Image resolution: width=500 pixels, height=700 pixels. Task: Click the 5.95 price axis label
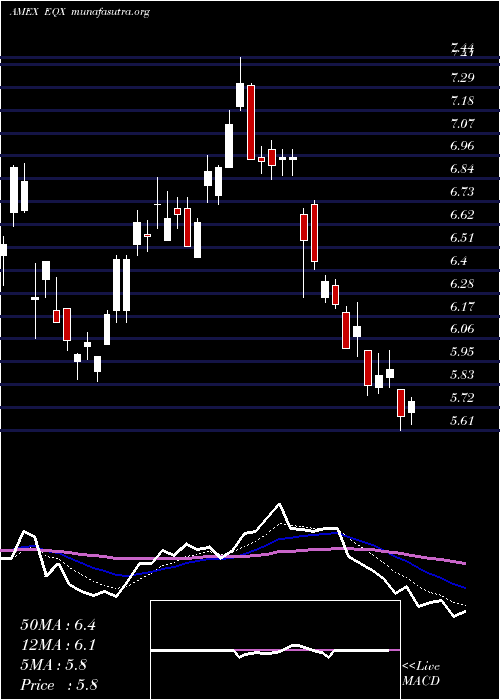point(462,352)
